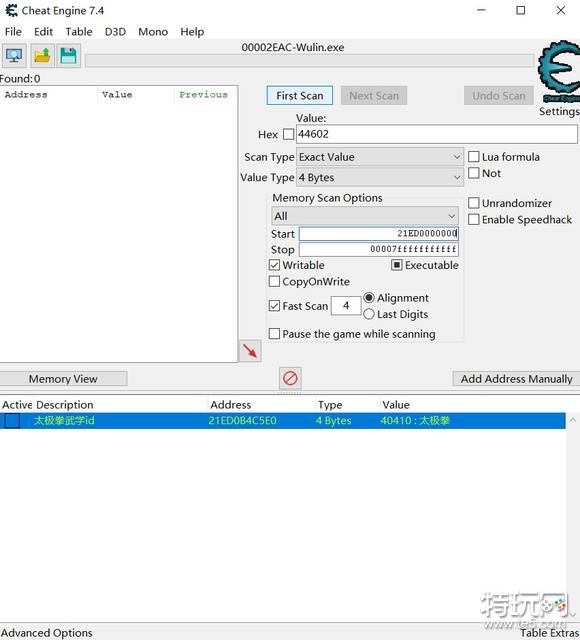Image resolution: width=580 pixels, height=640 pixels.
Task: Open the process list computer icon
Action: tap(14, 56)
